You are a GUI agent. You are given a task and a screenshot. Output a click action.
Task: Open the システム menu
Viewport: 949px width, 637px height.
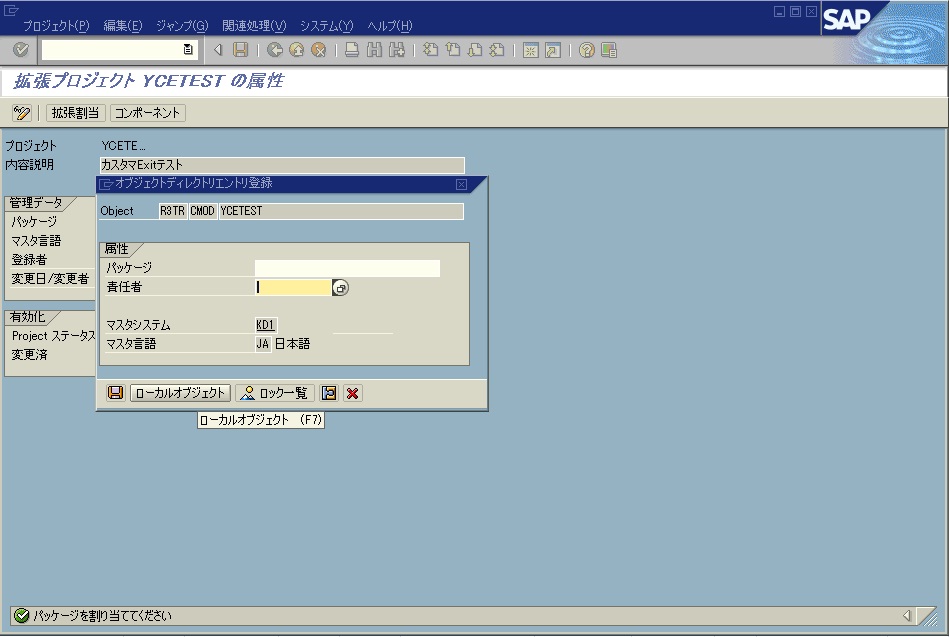[x=324, y=25]
